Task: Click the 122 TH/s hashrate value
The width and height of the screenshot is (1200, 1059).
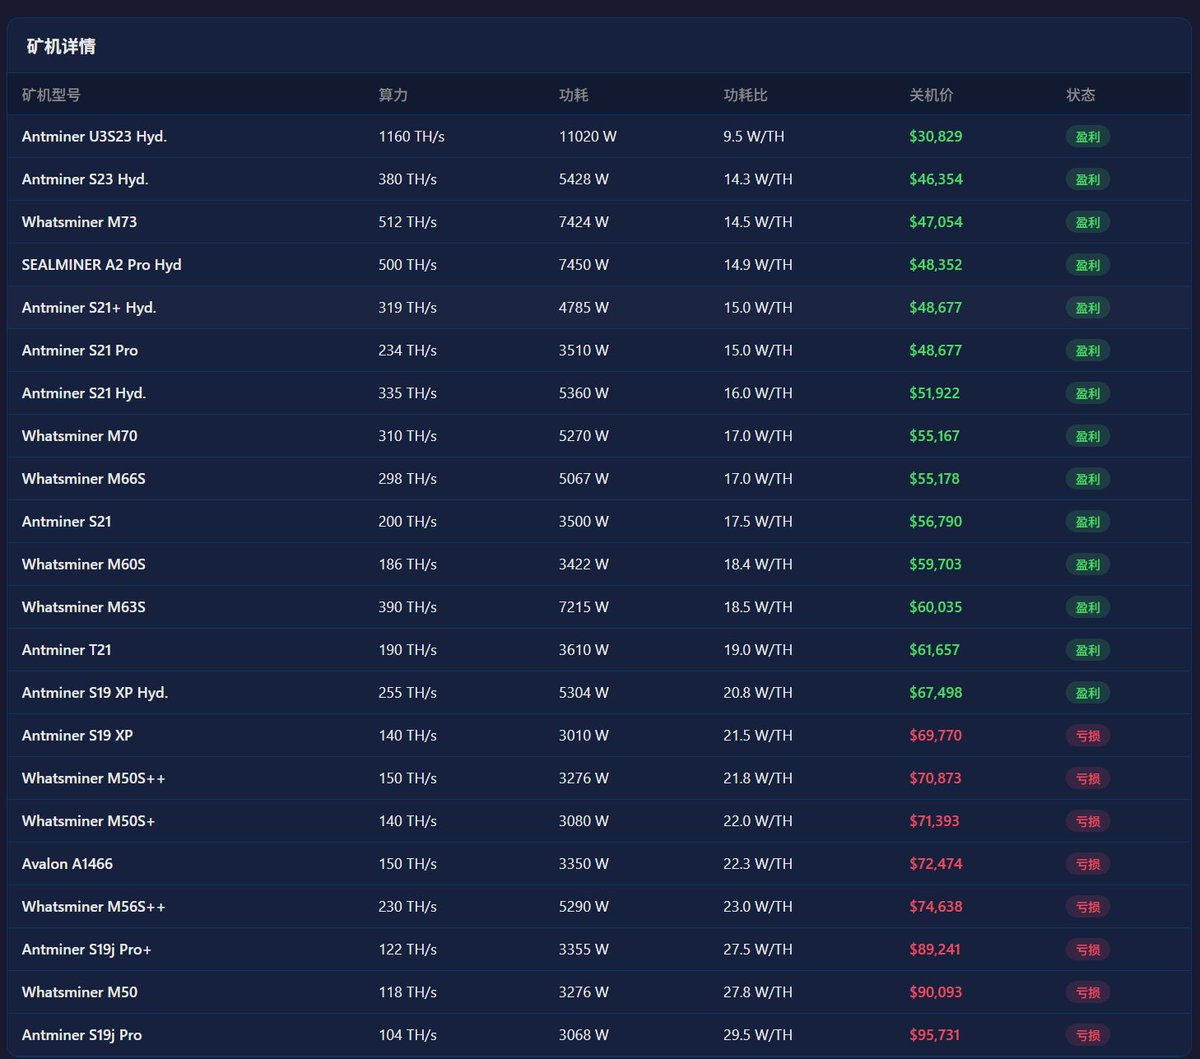Action: (408, 950)
